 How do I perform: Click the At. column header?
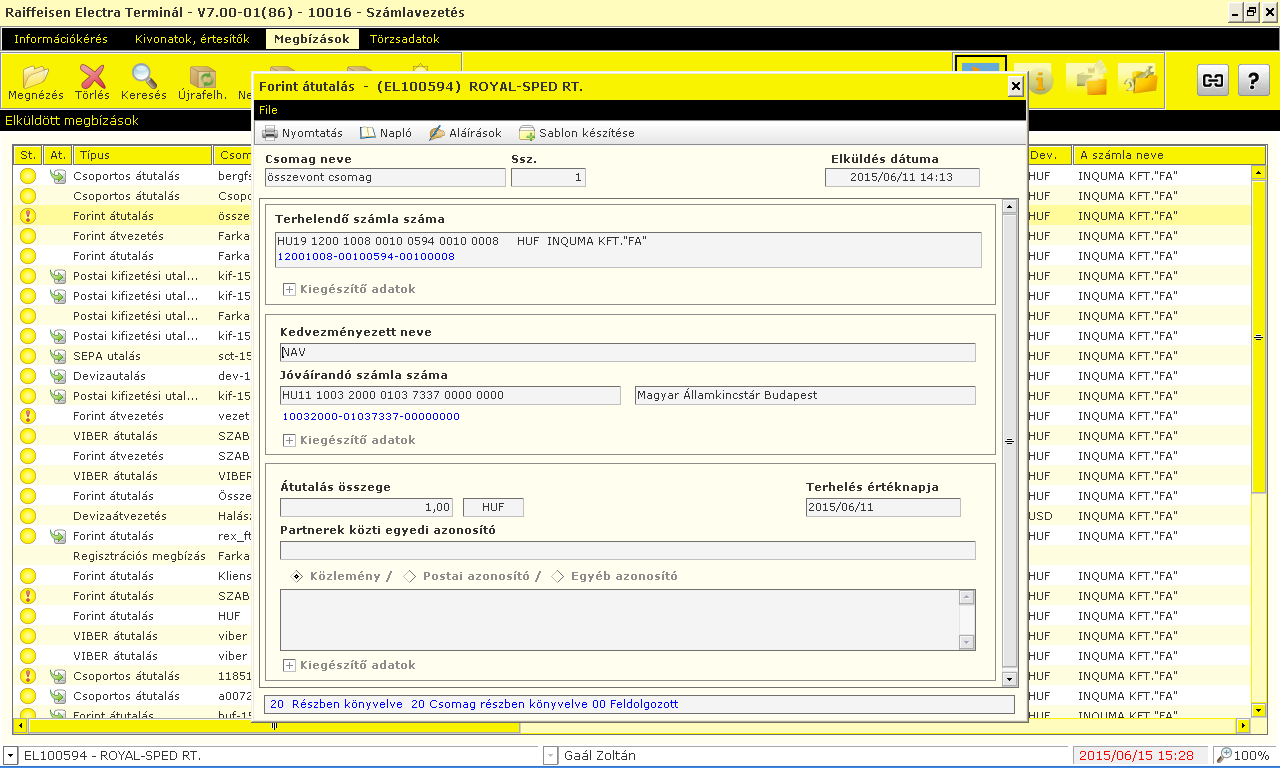[x=58, y=155]
